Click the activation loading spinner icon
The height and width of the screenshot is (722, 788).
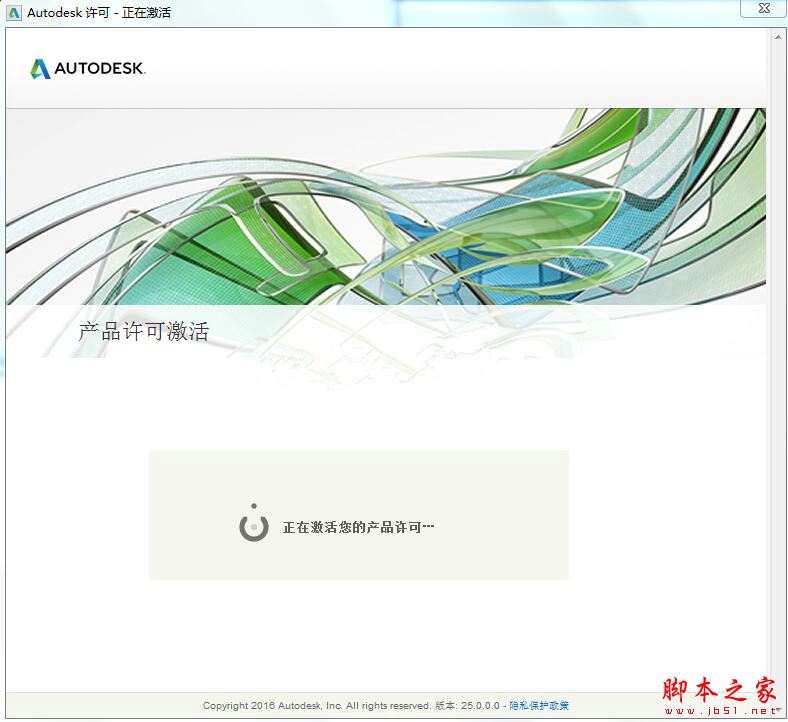(x=254, y=523)
